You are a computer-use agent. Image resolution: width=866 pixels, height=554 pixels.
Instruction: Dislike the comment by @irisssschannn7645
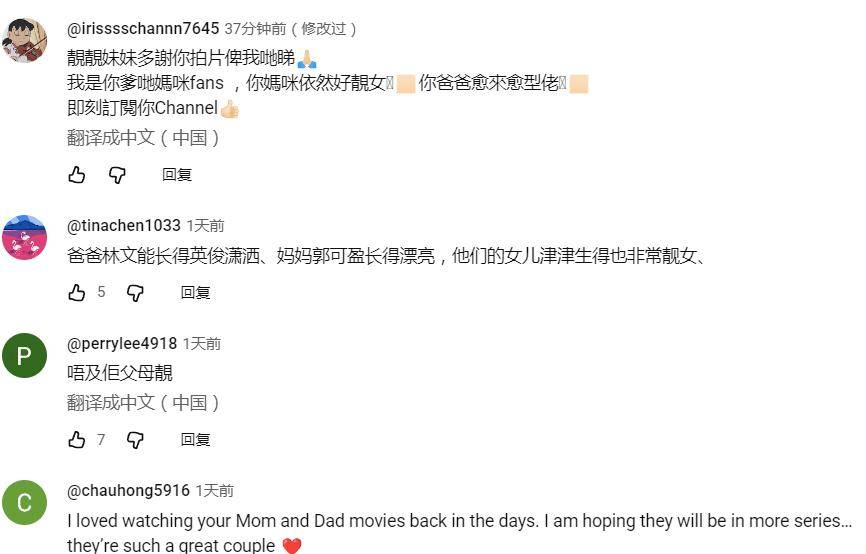[117, 175]
